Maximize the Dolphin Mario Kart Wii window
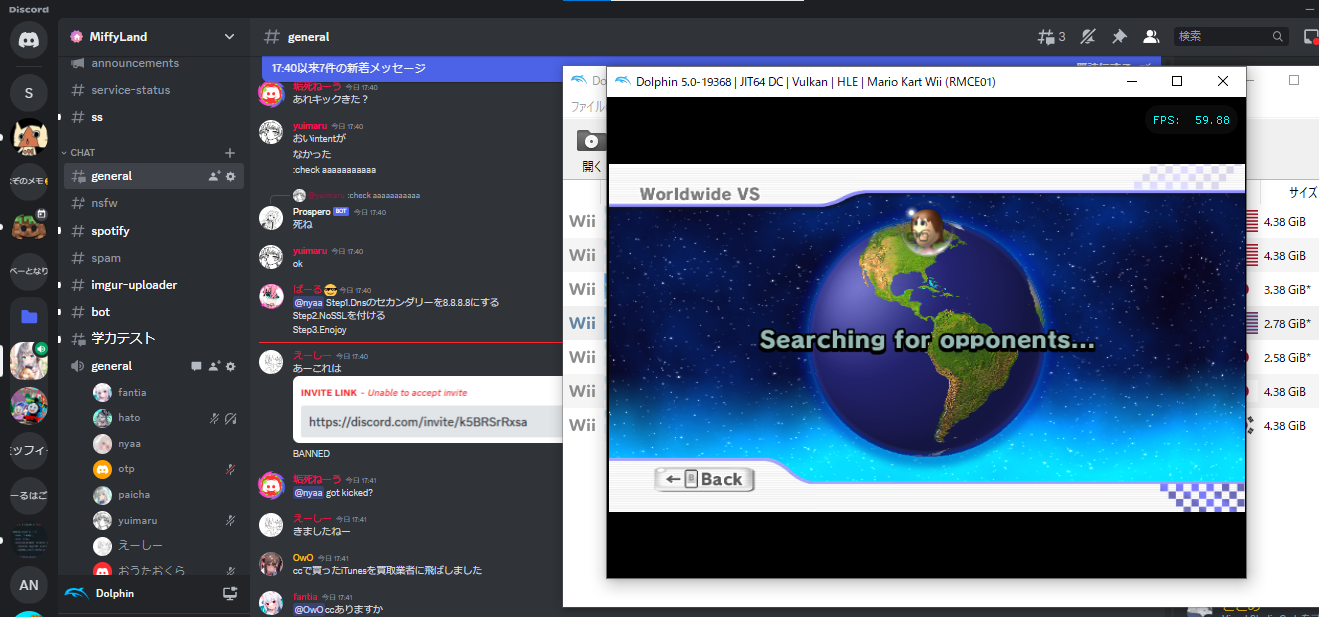The height and width of the screenshot is (617, 1319). tap(1177, 81)
